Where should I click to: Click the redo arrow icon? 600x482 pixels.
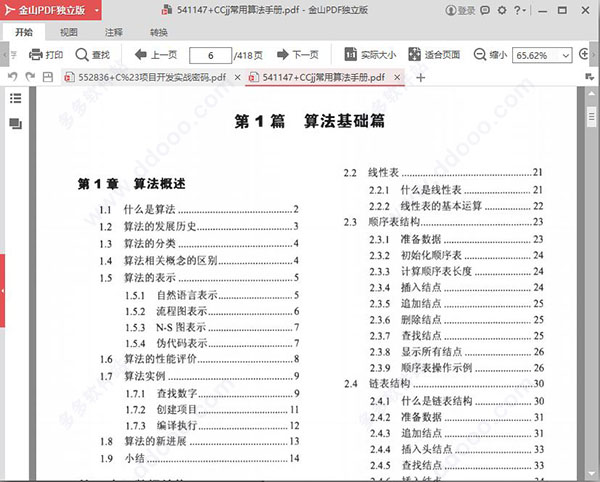click(30, 77)
